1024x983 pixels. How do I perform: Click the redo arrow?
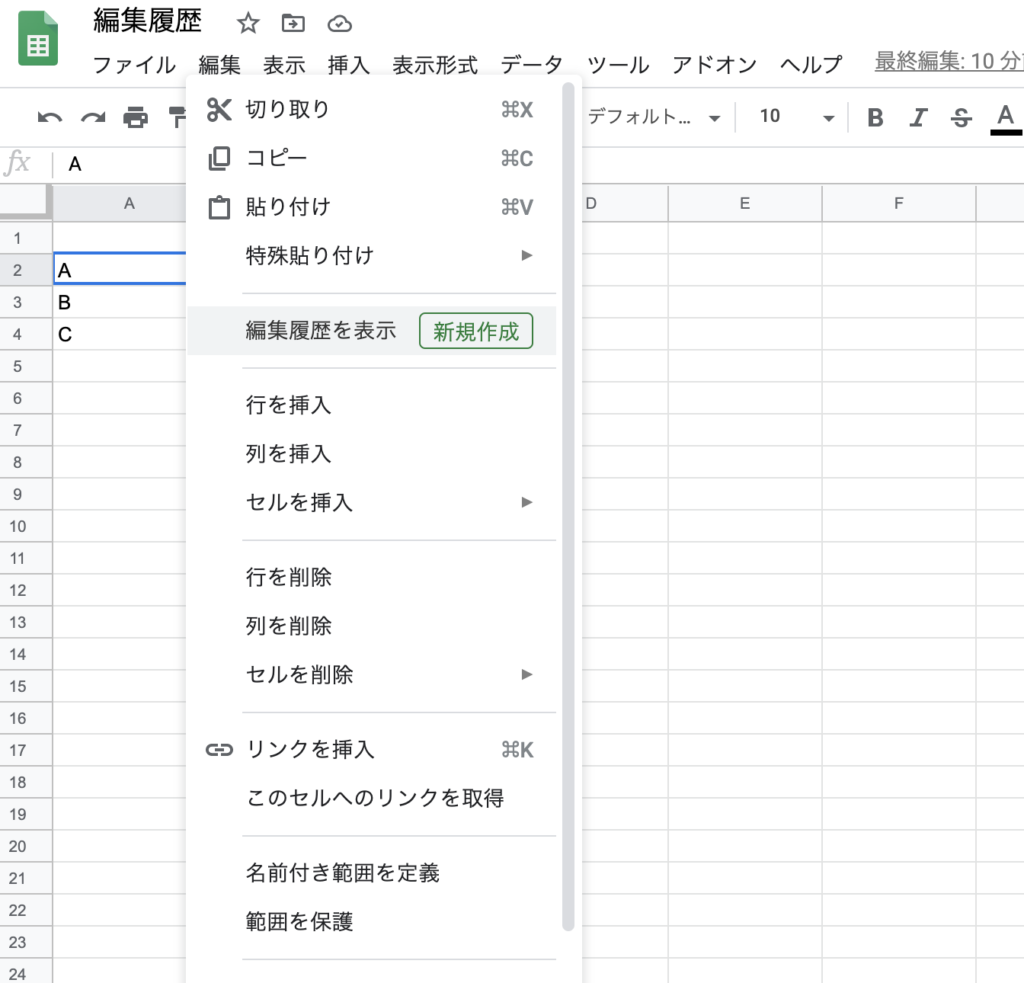coord(93,118)
